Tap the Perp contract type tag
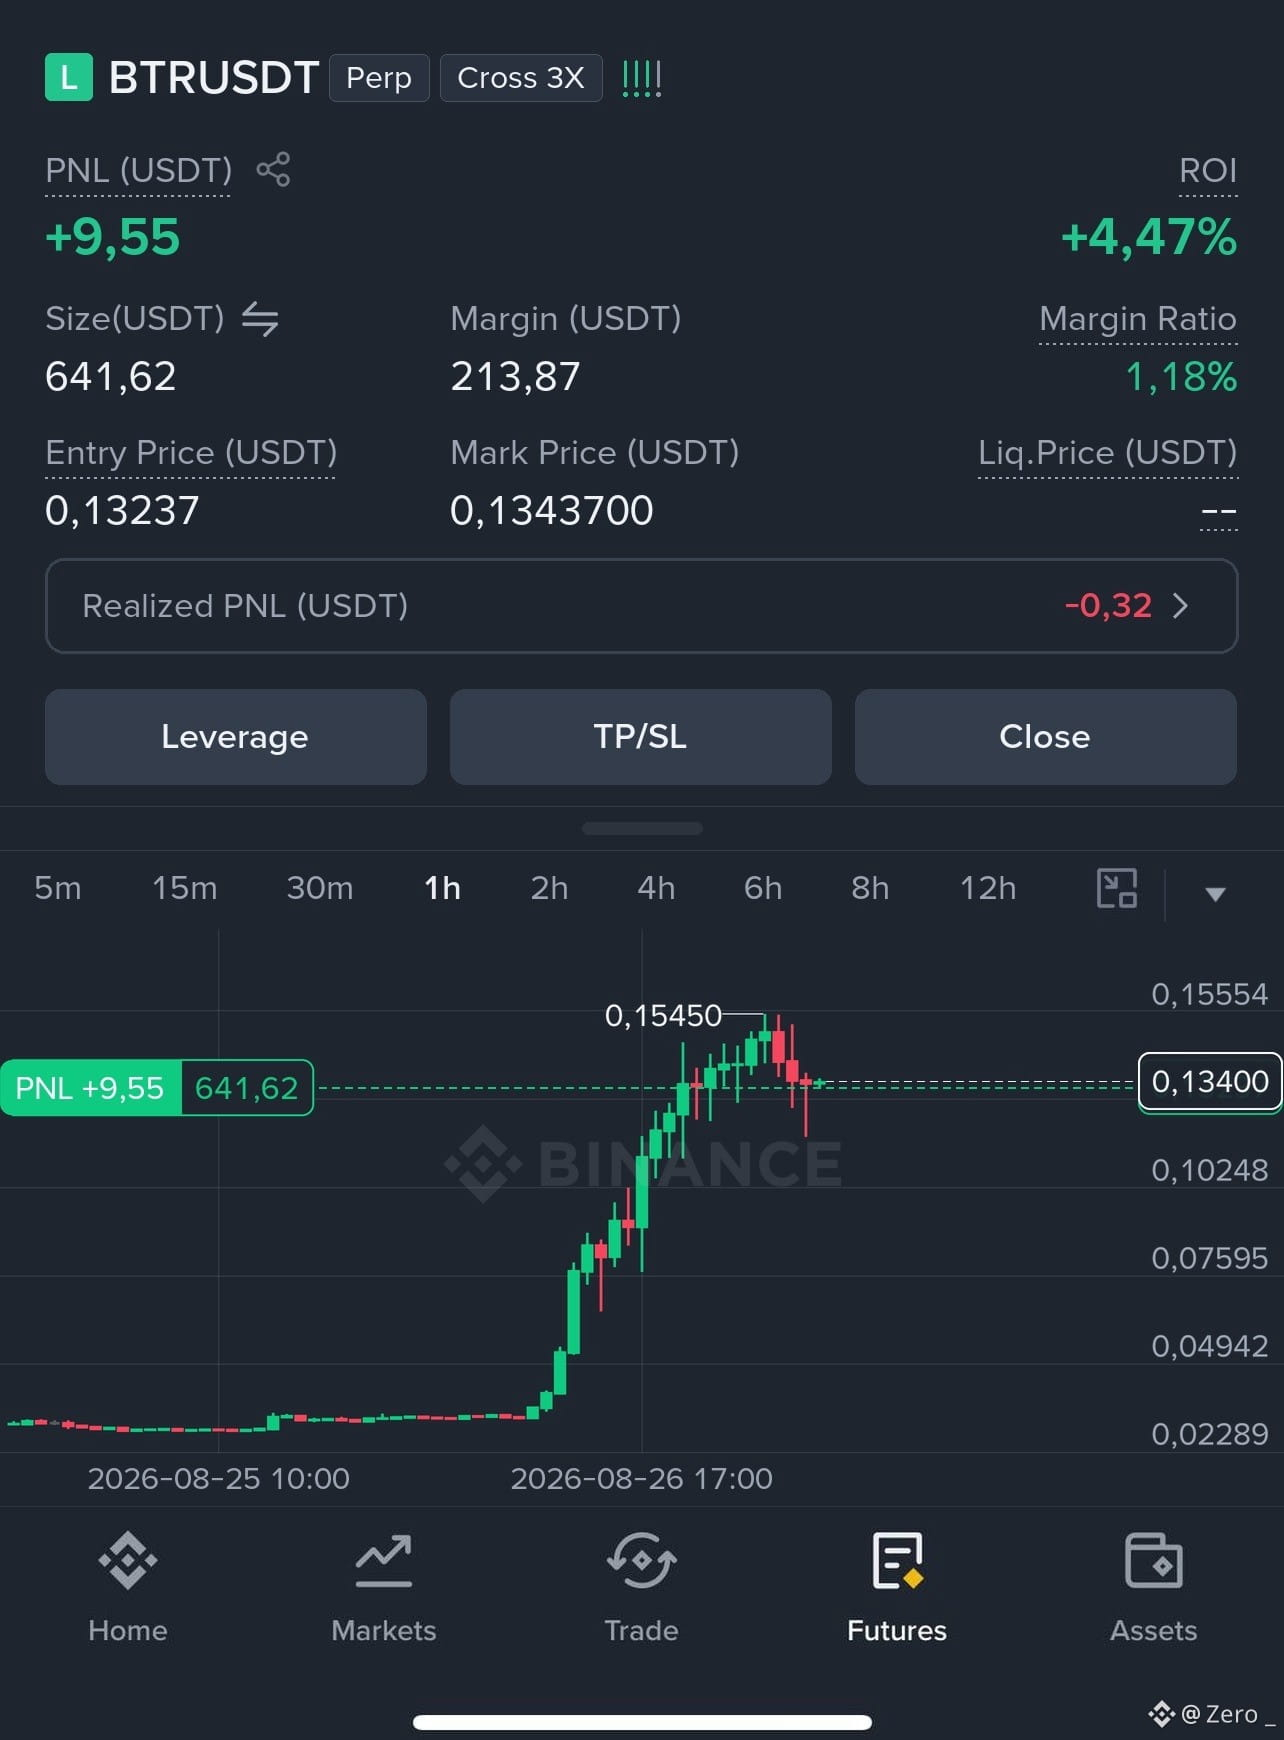The image size is (1284, 1740). tap(379, 78)
